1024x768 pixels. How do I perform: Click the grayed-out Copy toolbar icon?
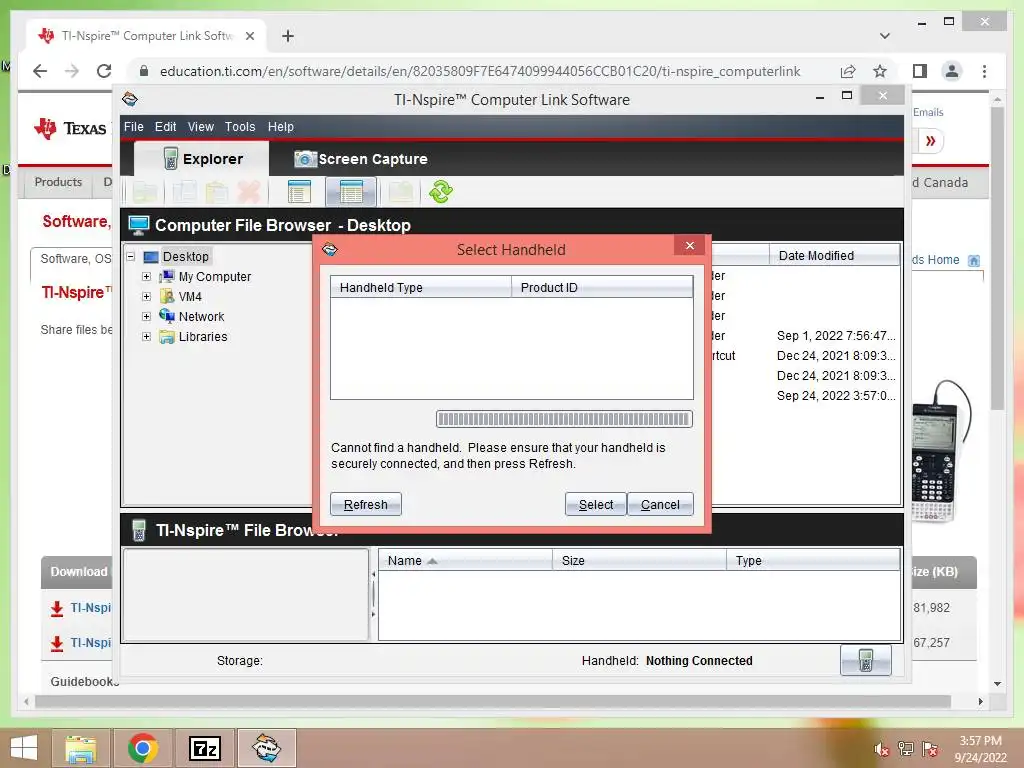(x=185, y=192)
